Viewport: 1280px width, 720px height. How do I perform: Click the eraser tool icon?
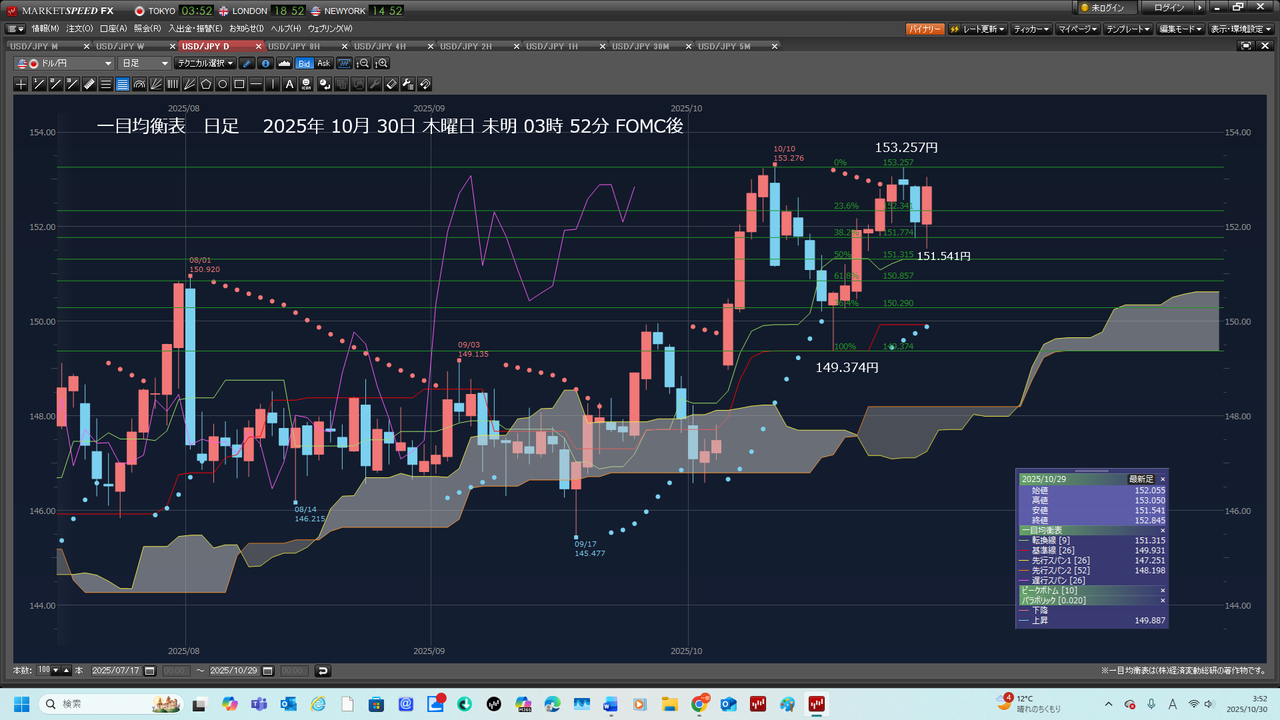coord(391,84)
